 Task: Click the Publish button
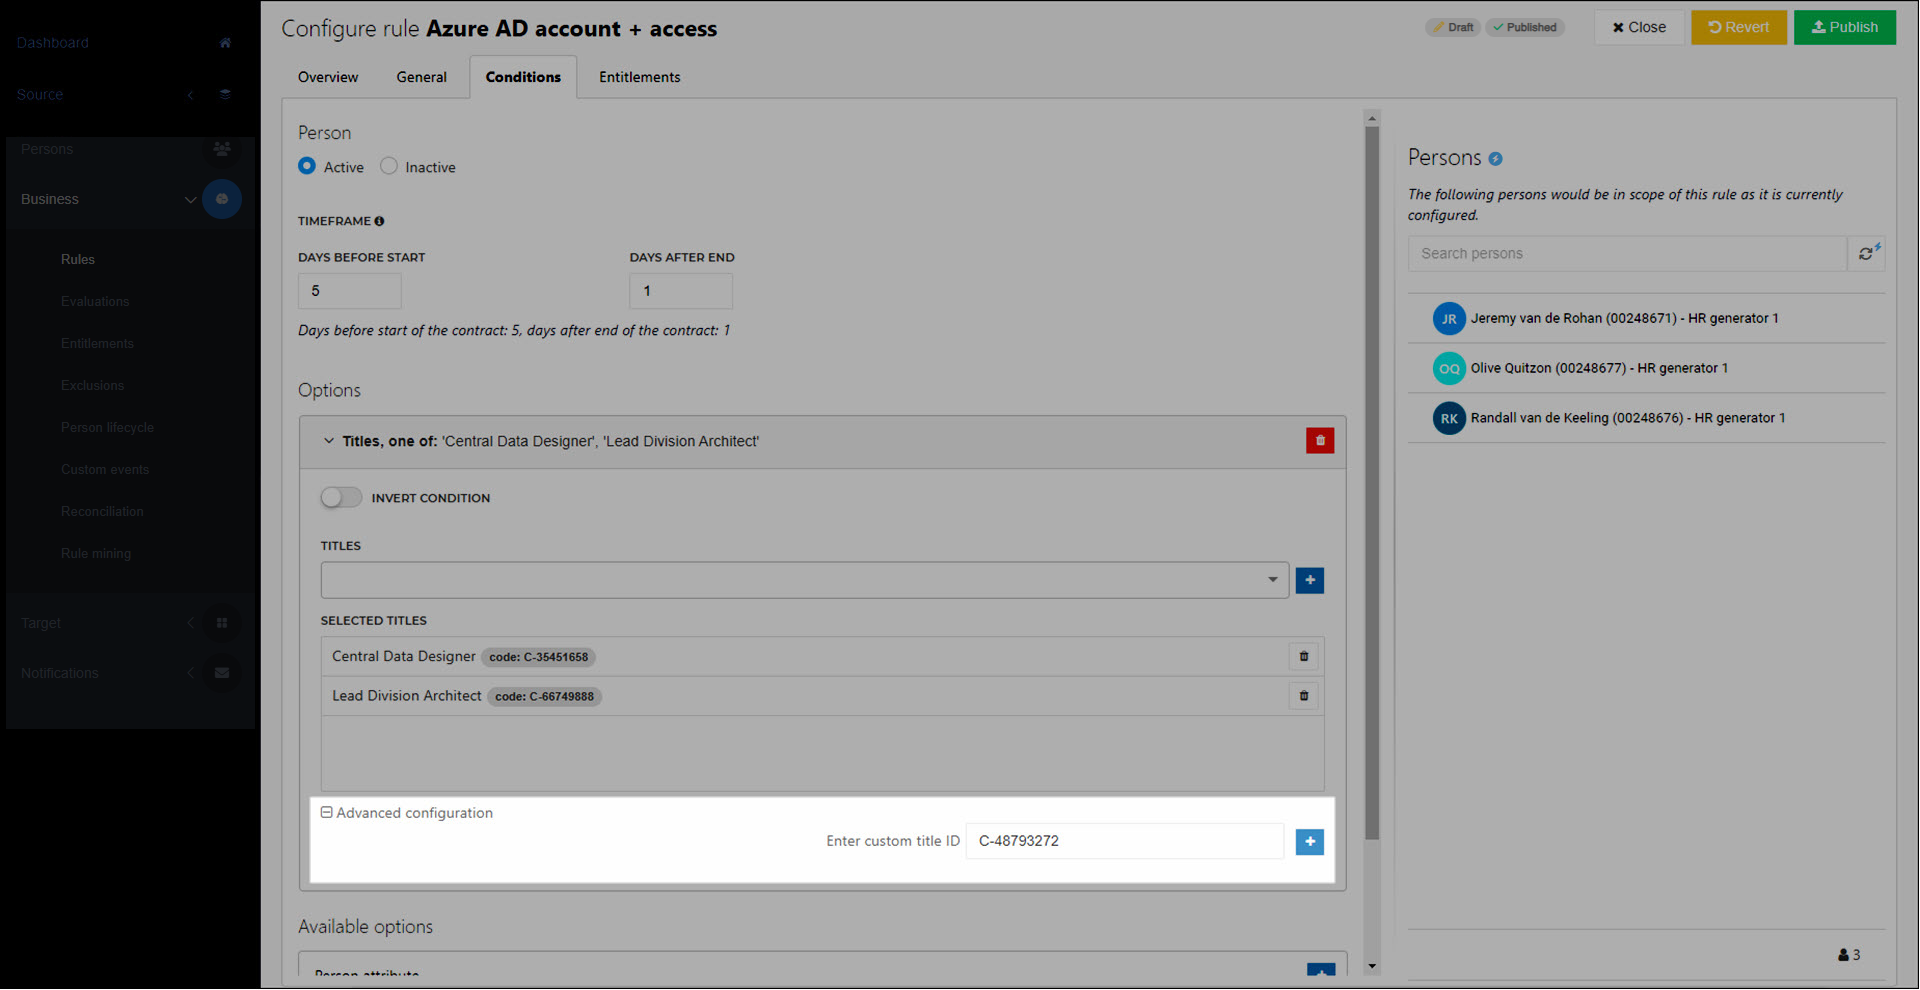(1845, 27)
